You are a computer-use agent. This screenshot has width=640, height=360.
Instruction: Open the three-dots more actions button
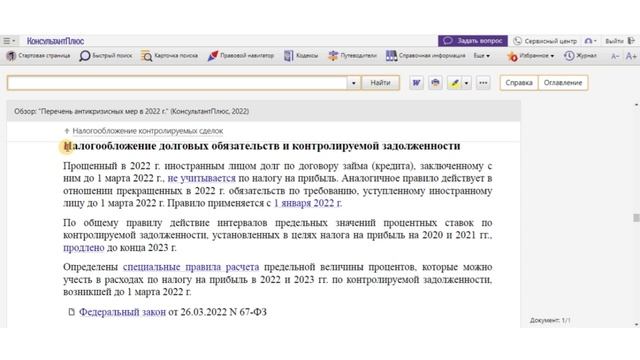click(x=483, y=83)
